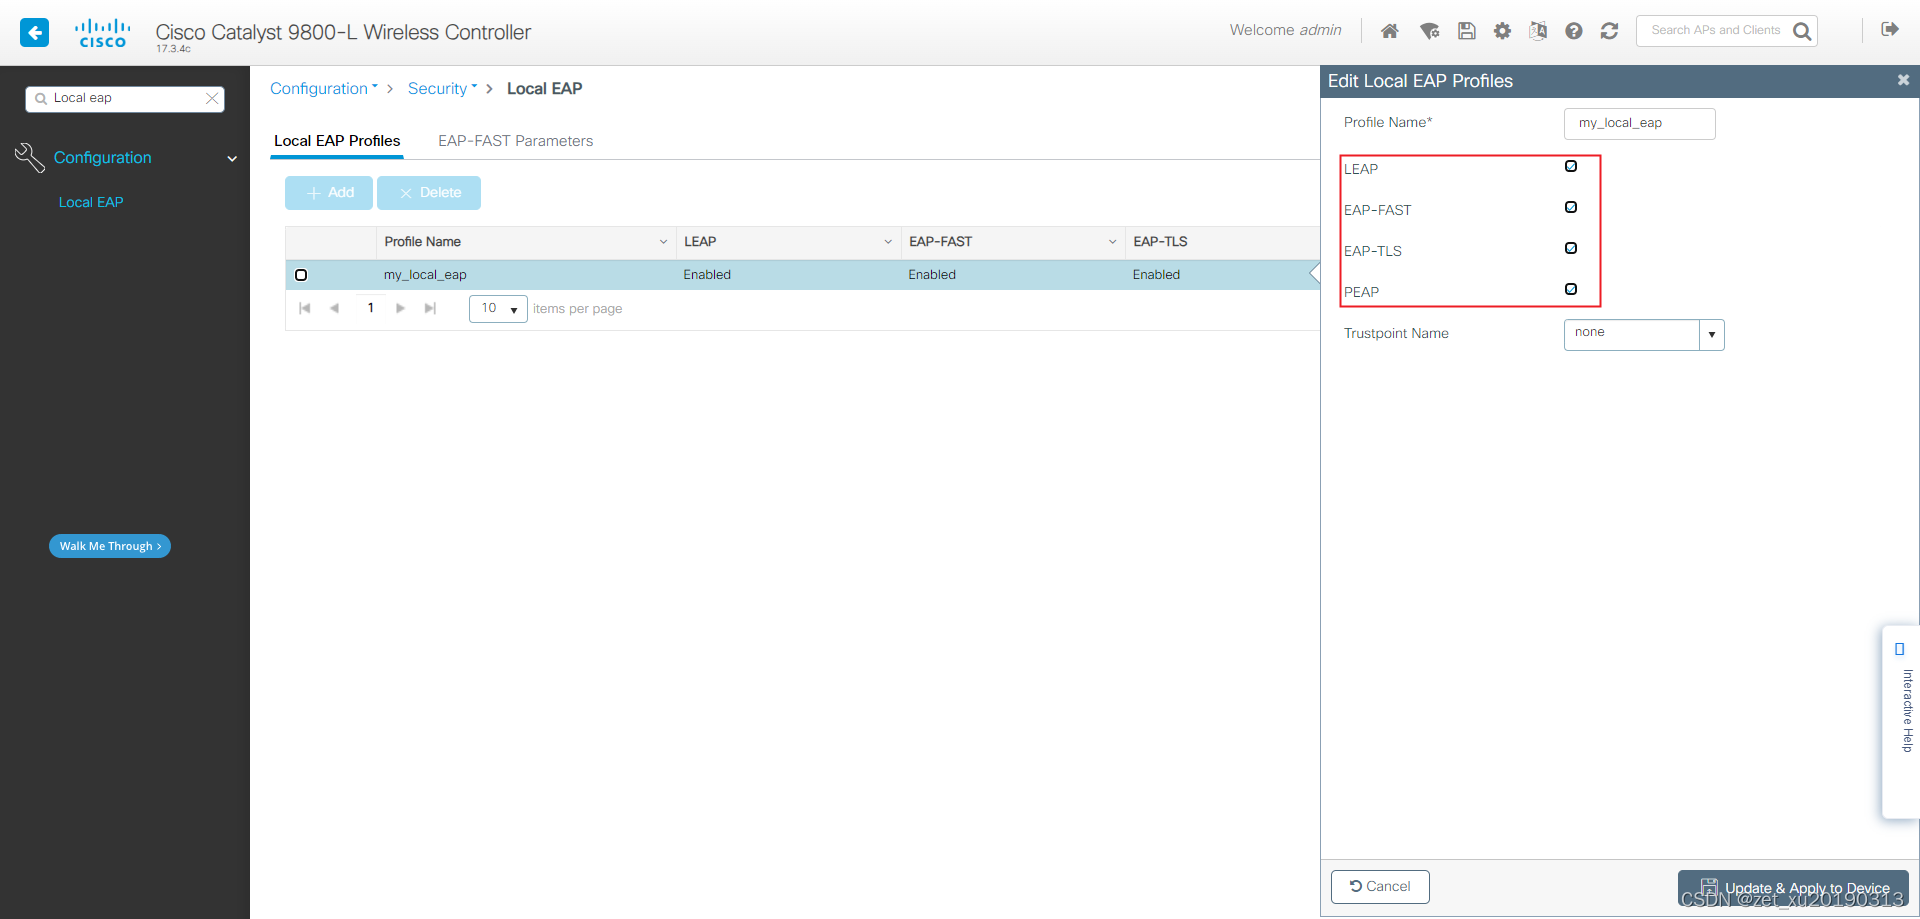This screenshot has height=919, width=1920.
Task: Open the Security breadcrumb dropdown
Action: tap(443, 88)
